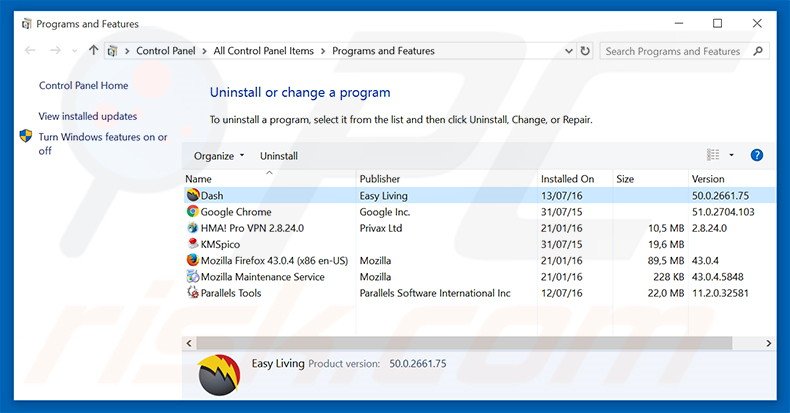The image size is (790, 413).
Task: Click the refresh icon beside address bar
Action: pyautogui.click(x=585, y=51)
